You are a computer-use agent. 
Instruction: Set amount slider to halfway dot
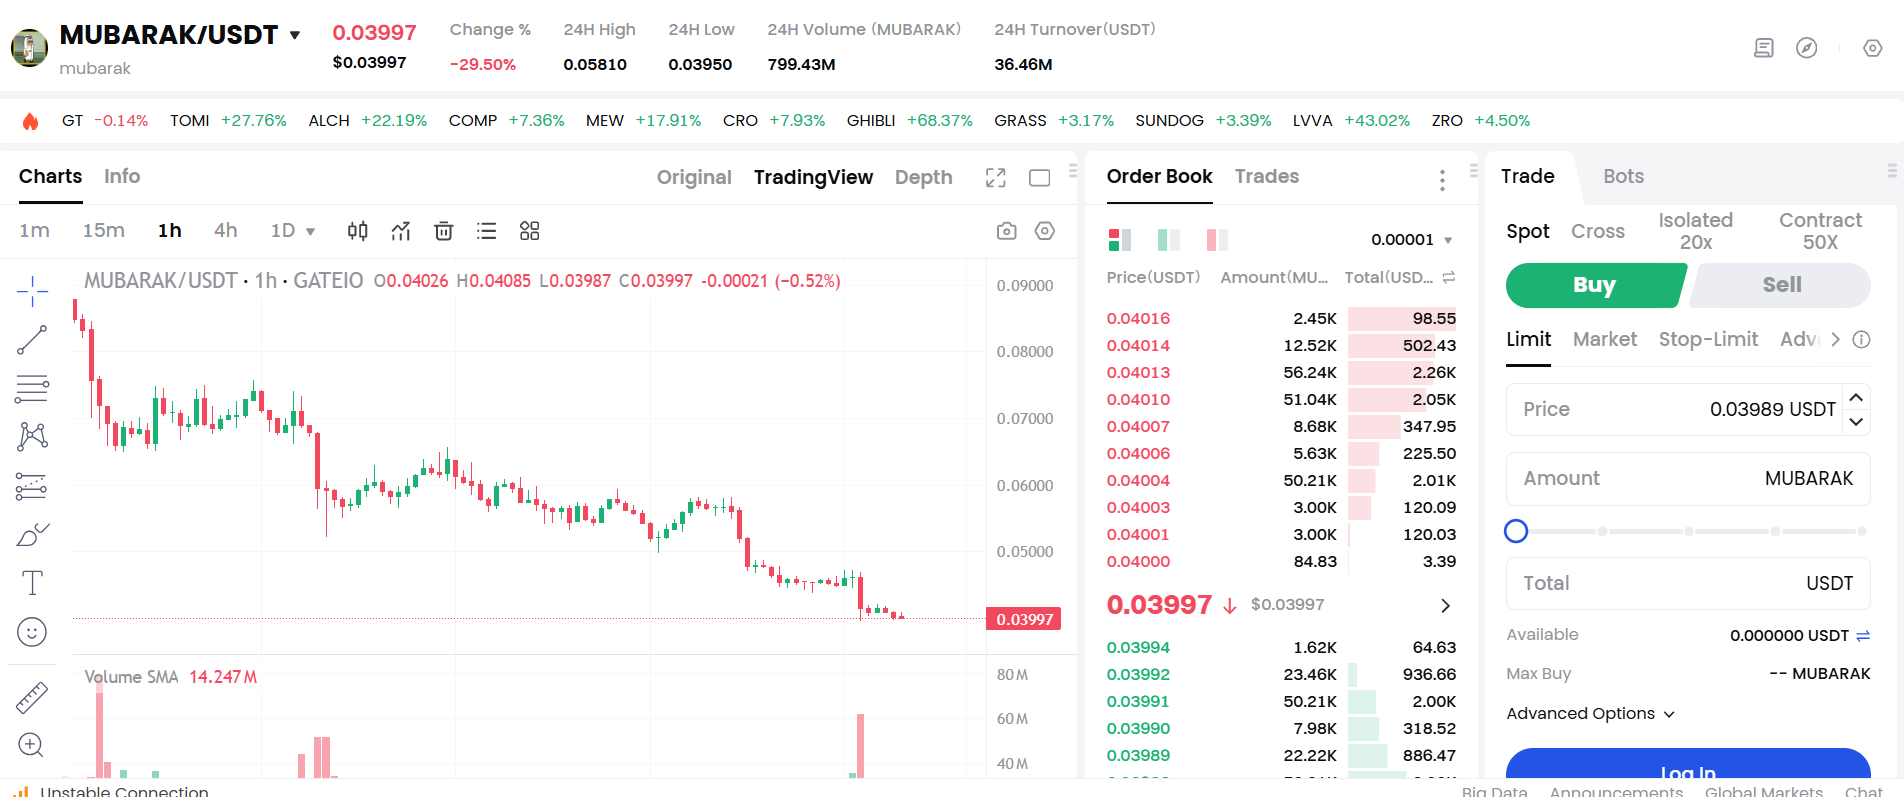1689,531
